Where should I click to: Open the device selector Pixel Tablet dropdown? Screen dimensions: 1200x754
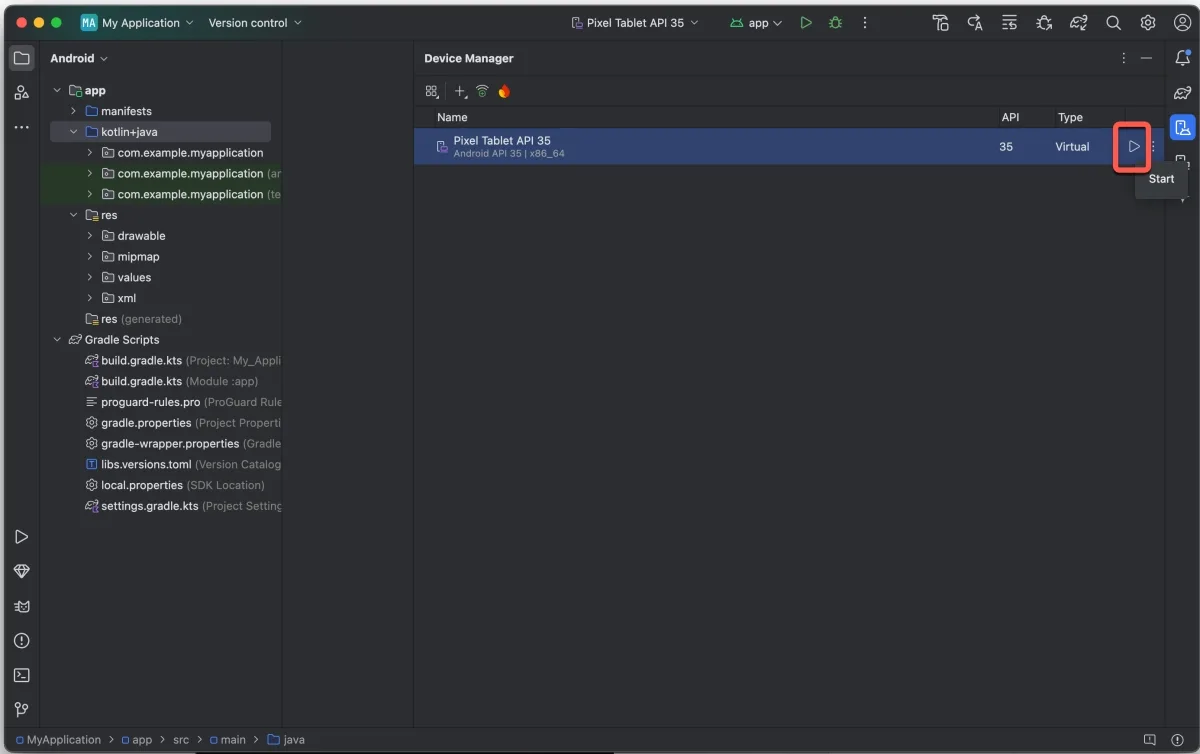[x=635, y=23]
